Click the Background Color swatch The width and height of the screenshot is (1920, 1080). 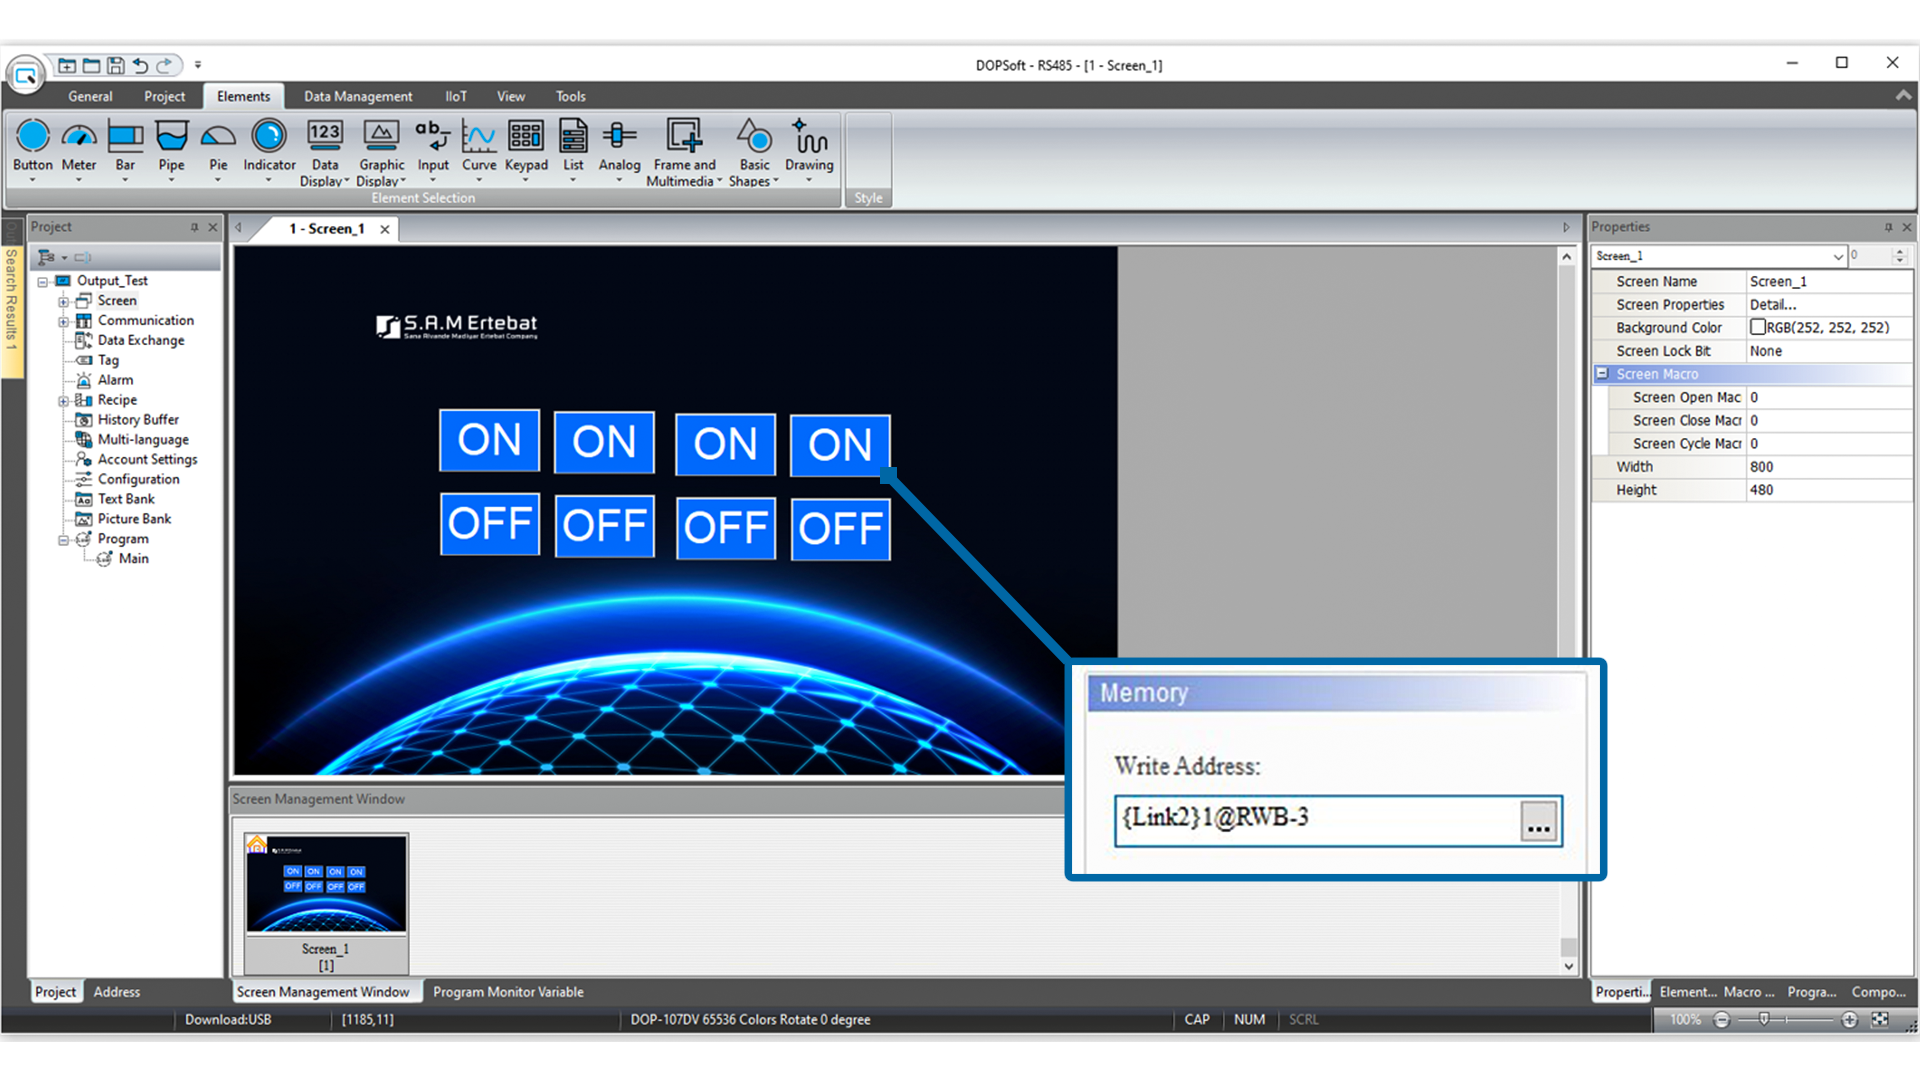1757,327
